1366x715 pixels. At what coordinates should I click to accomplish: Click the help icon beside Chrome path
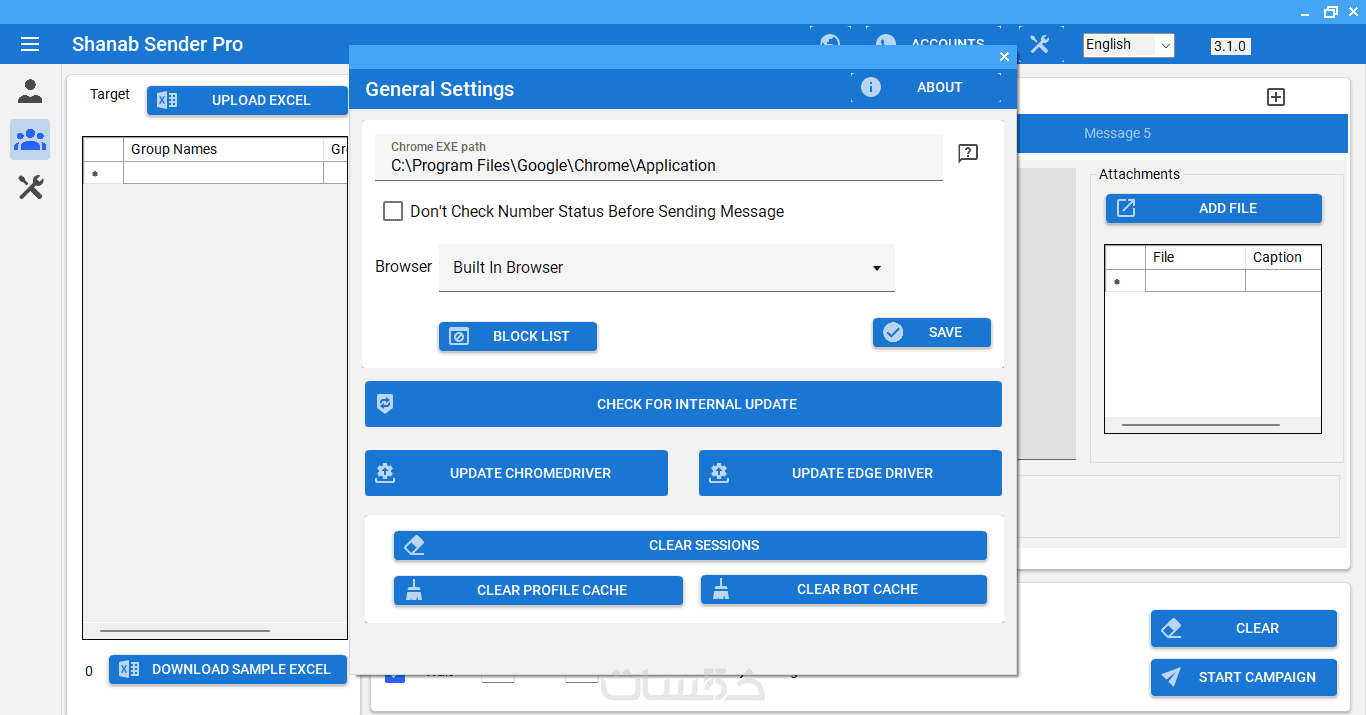pyautogui.click(x=967, y=153)
